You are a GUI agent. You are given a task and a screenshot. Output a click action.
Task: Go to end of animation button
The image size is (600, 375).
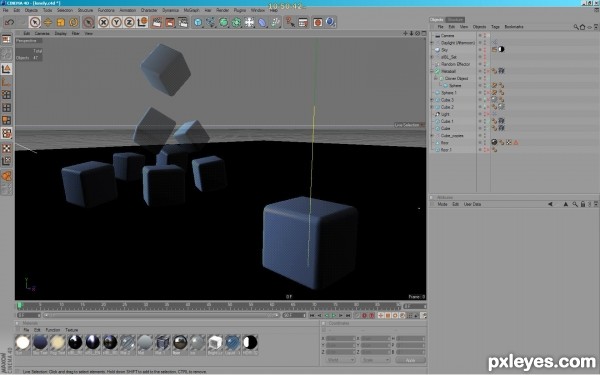click(348, 316)
